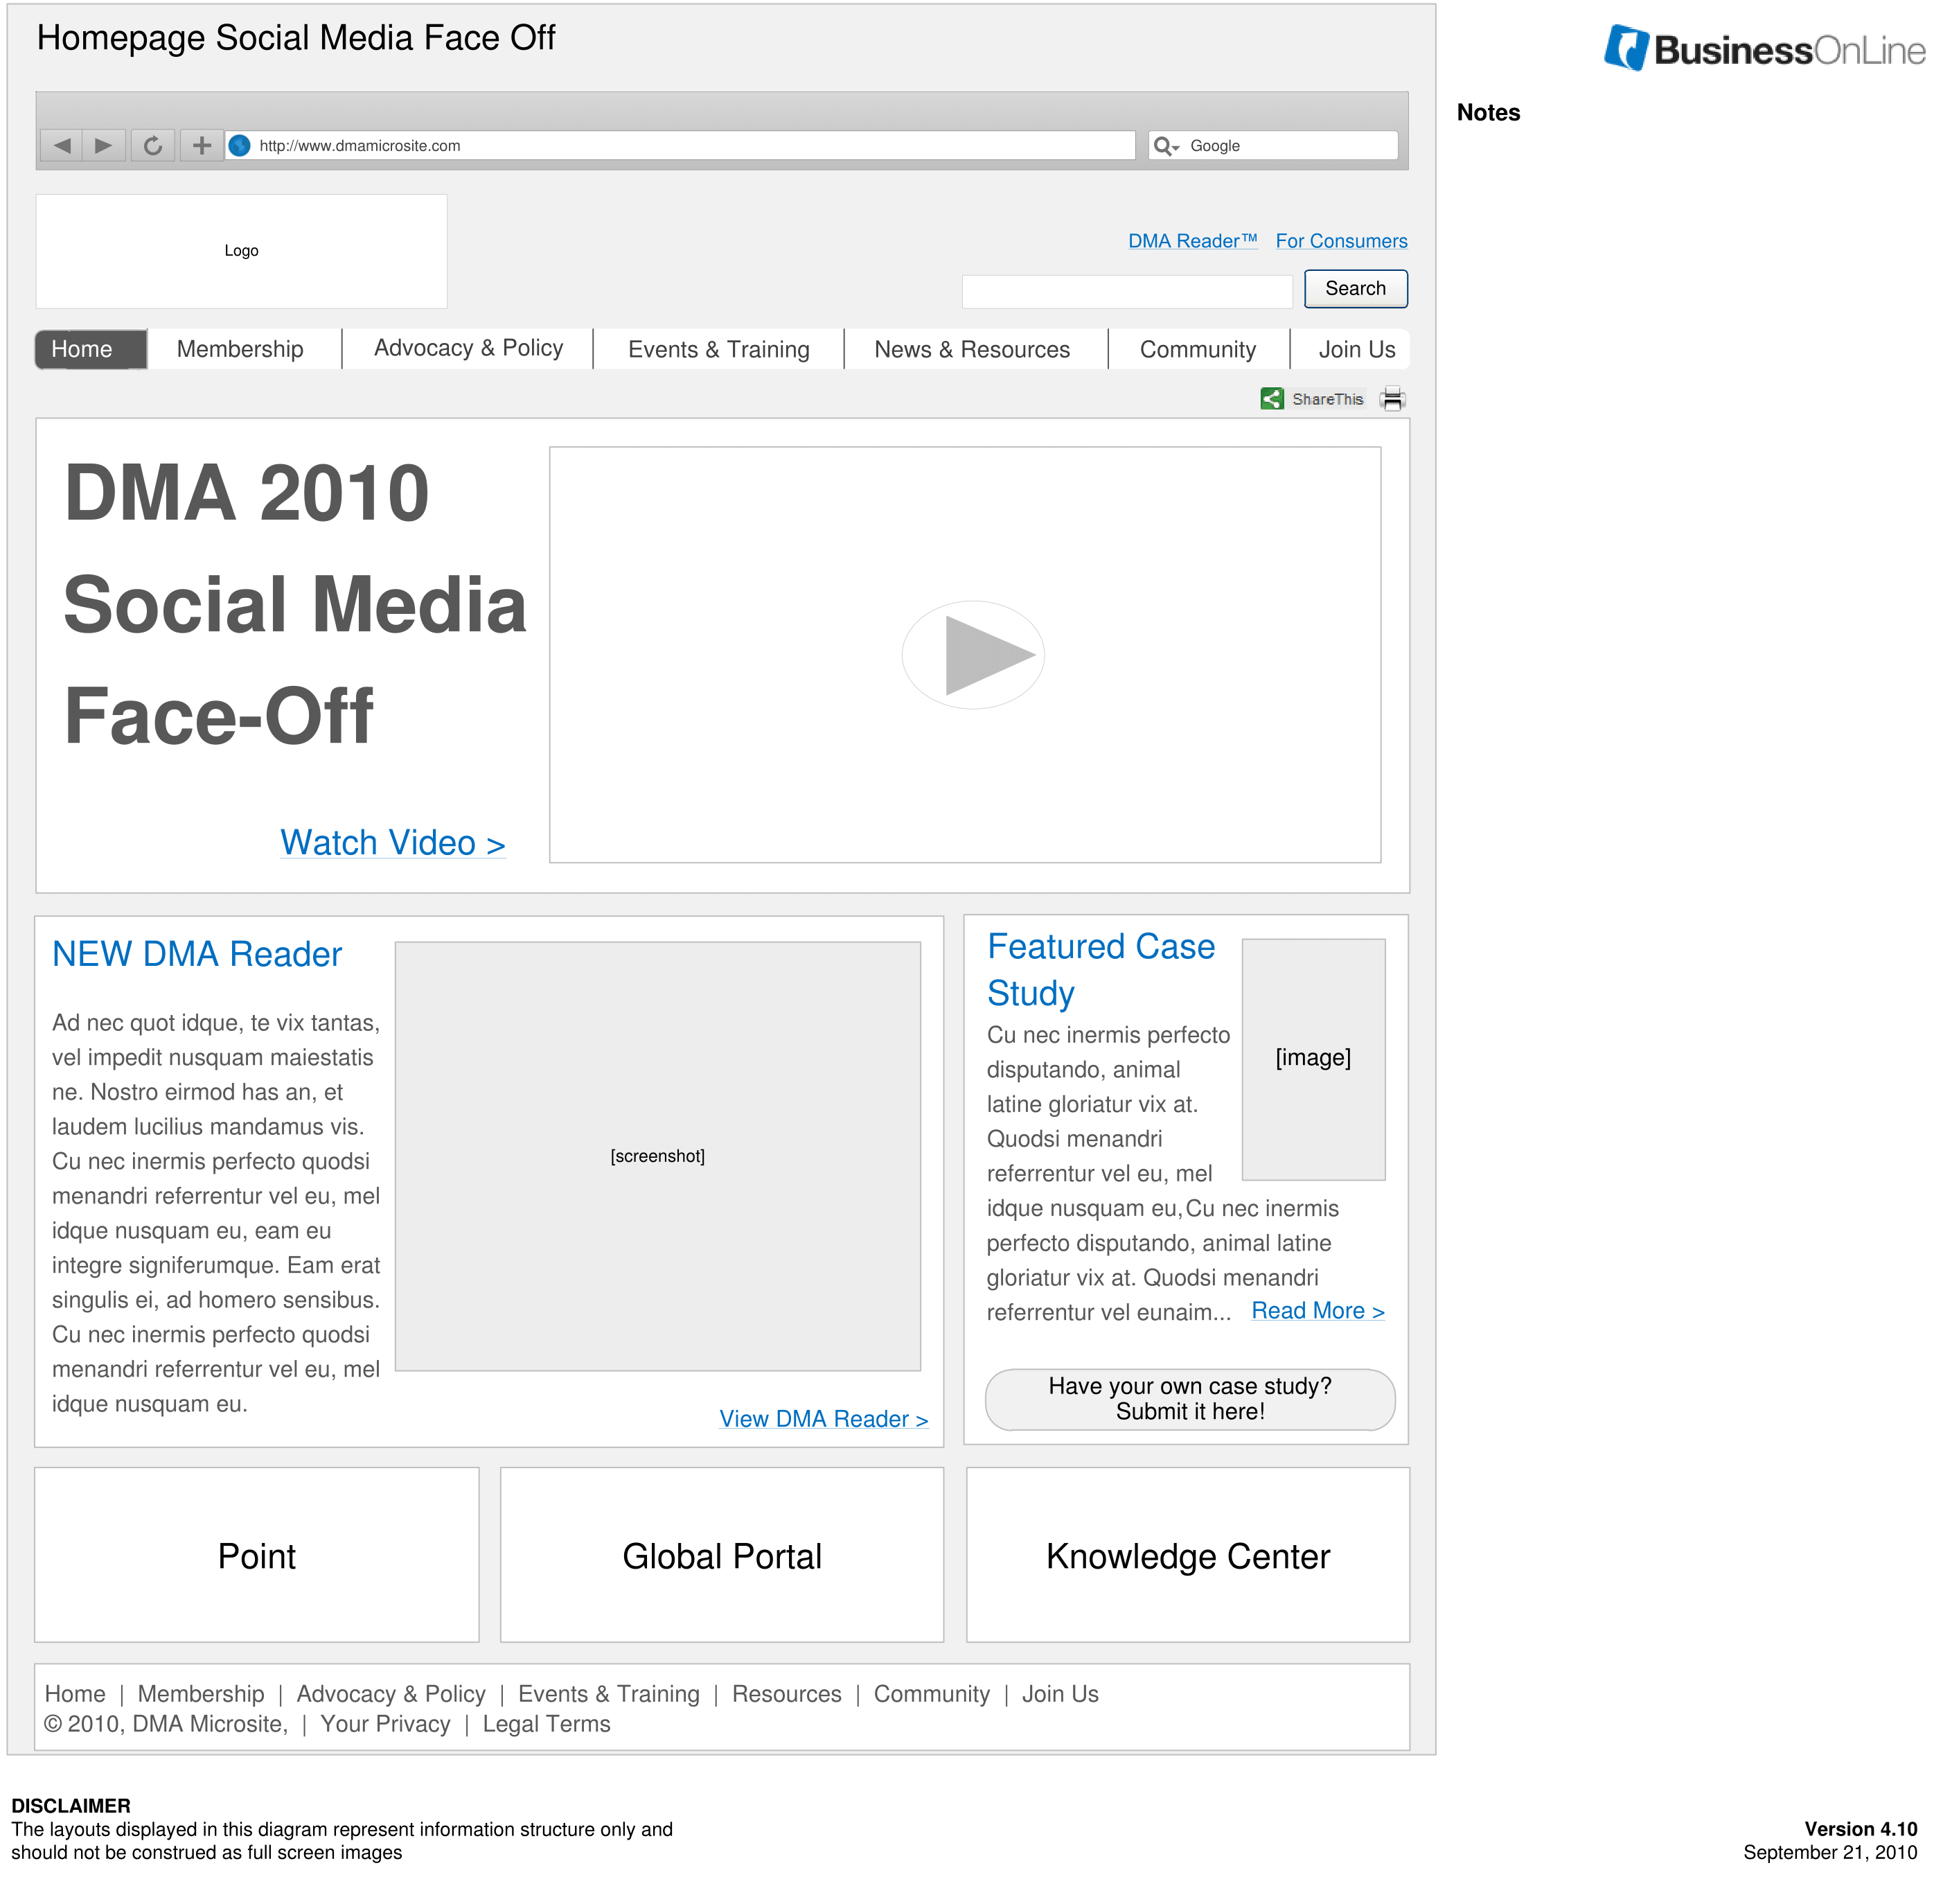Click the globe icon in the address bar
1934x1904 pixels.
tap(239, 146)
